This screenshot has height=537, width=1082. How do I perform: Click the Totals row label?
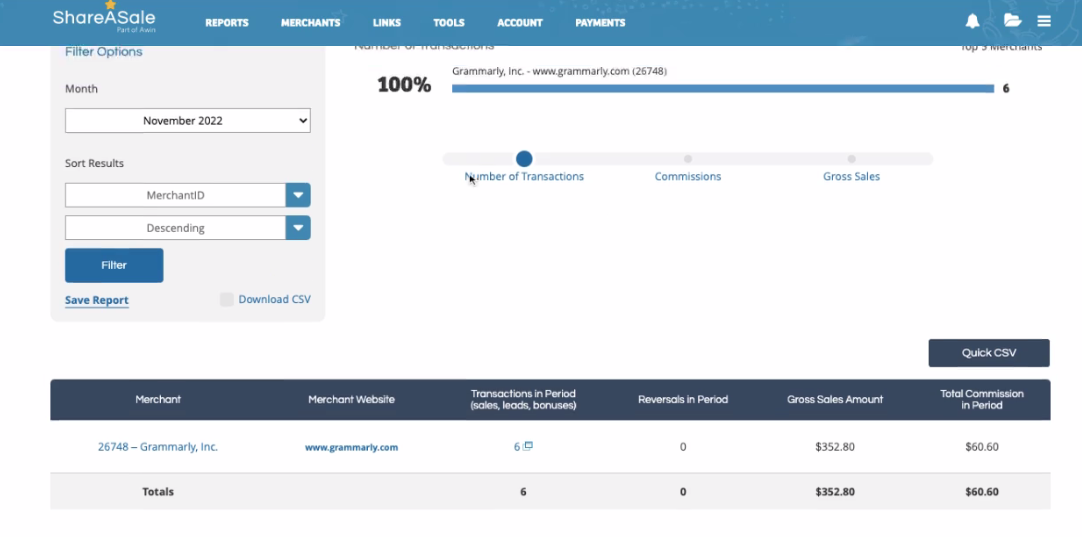[x=158, y=491]
